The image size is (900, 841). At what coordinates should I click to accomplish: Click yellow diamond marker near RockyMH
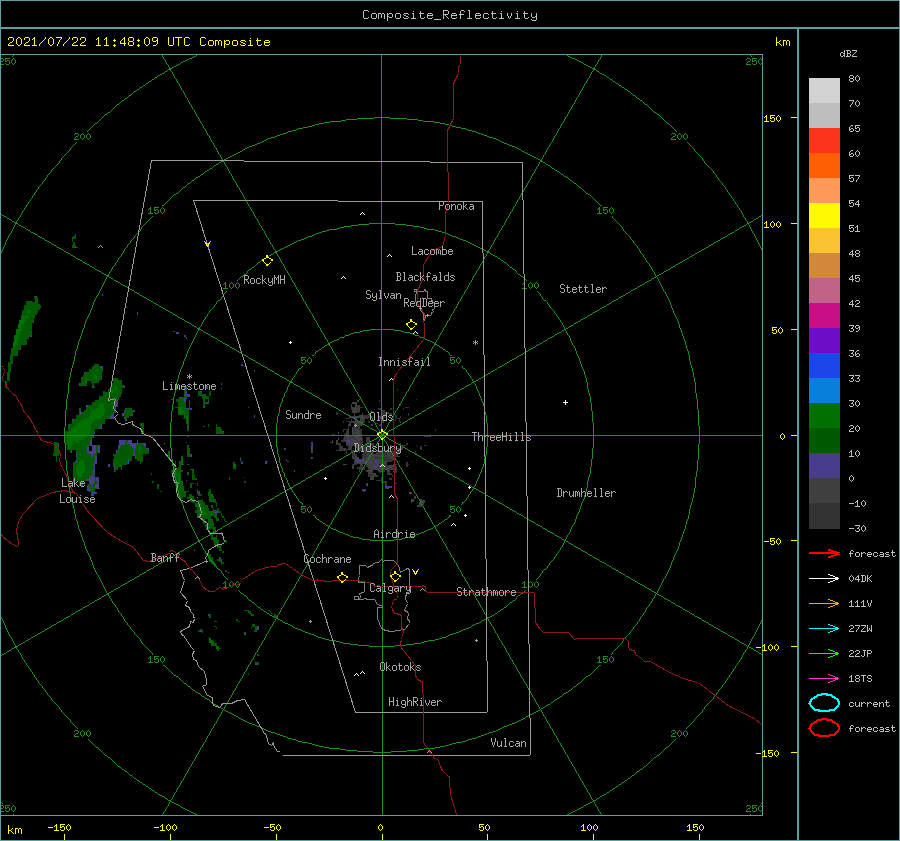267,261
